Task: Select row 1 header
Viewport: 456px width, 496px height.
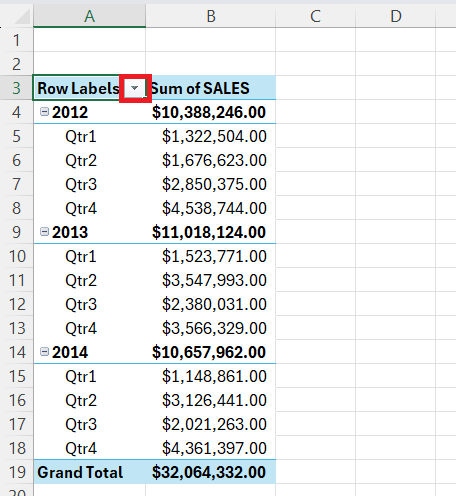Action: point(16,40)
